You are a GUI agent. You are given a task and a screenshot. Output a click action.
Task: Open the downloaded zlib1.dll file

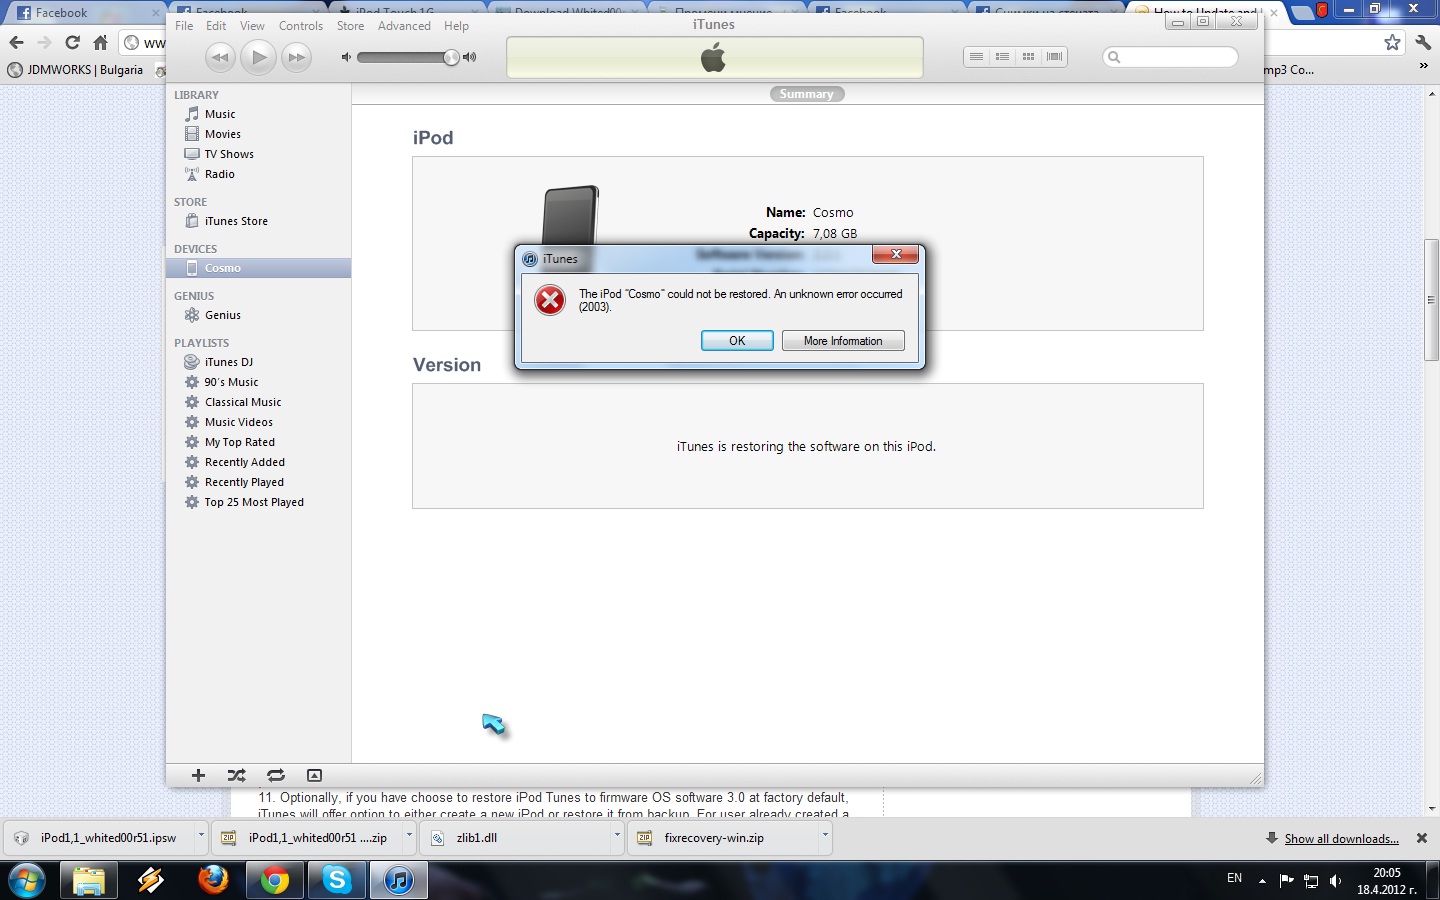[x=514, y=838]
